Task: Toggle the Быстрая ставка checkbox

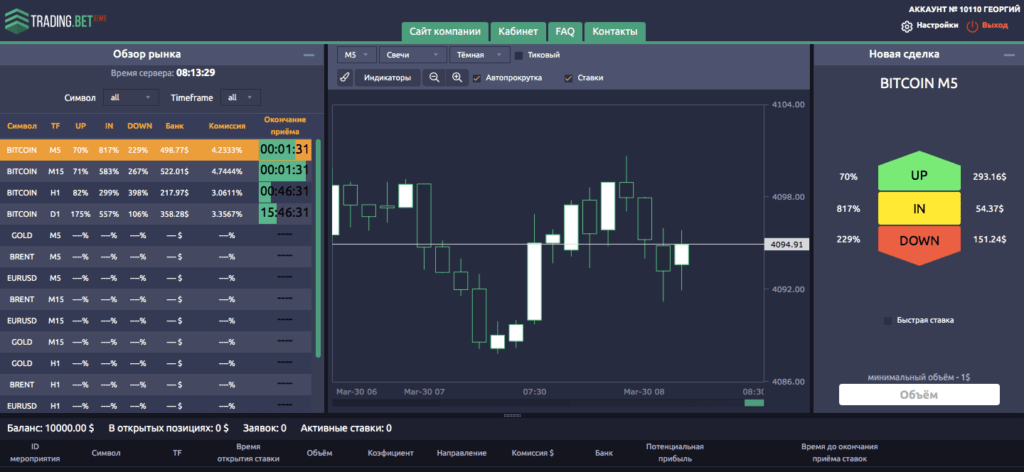Action: pos(888,321)
